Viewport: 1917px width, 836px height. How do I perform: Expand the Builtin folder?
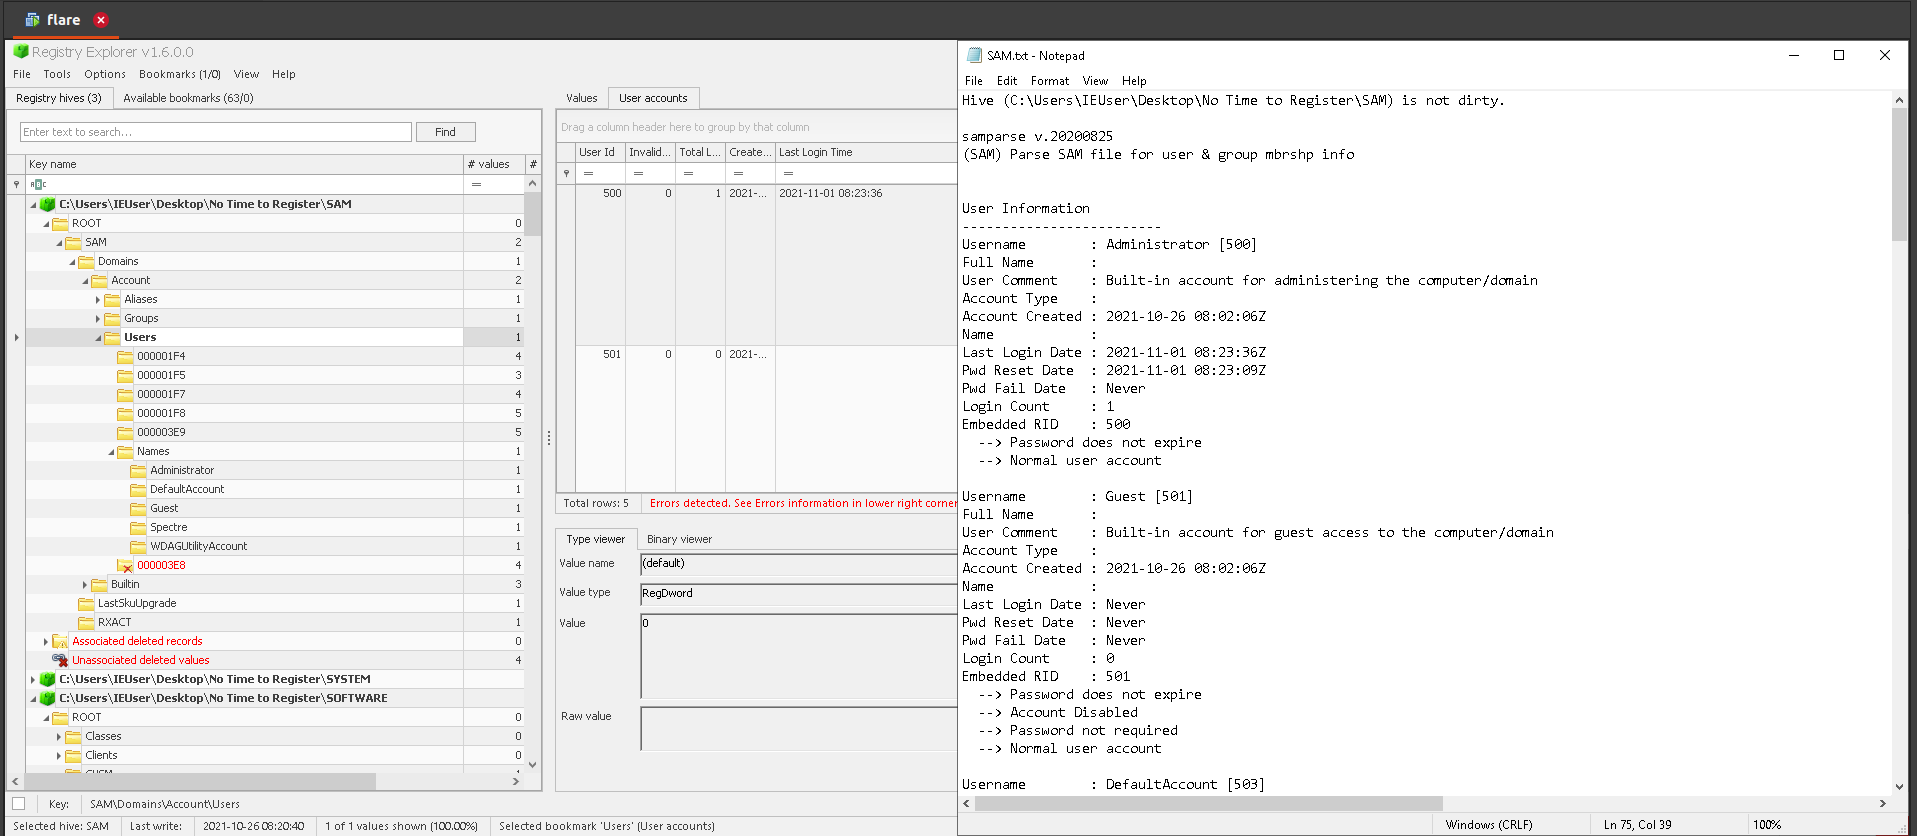coord(85,584)
